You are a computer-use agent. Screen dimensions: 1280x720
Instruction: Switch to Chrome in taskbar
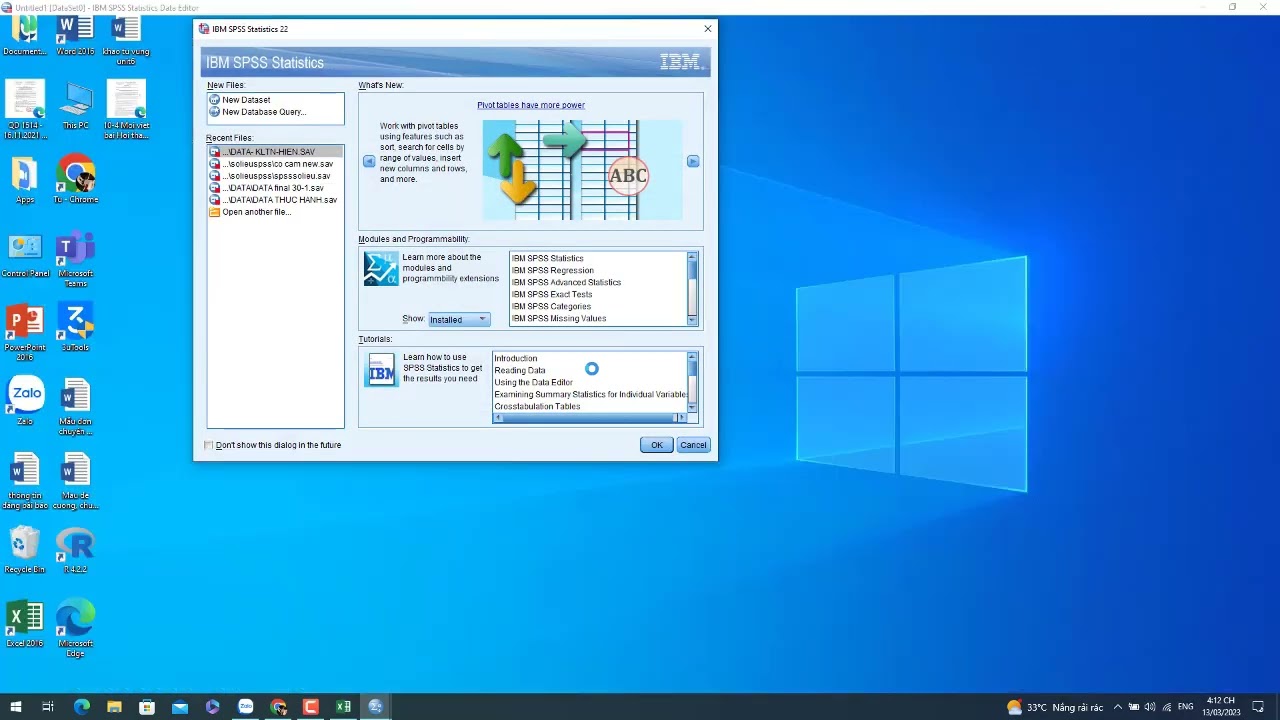point(278,707)
